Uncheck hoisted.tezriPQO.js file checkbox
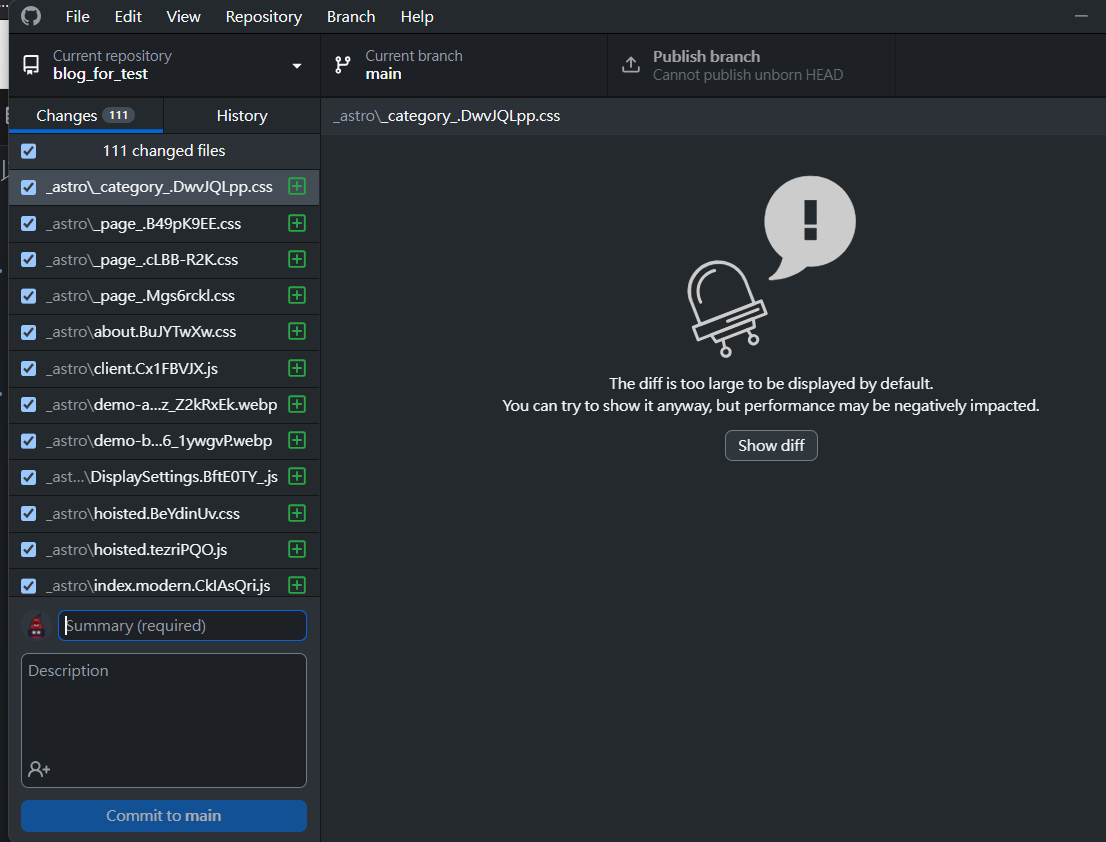 pyautogui.click(x=29, y=549)
